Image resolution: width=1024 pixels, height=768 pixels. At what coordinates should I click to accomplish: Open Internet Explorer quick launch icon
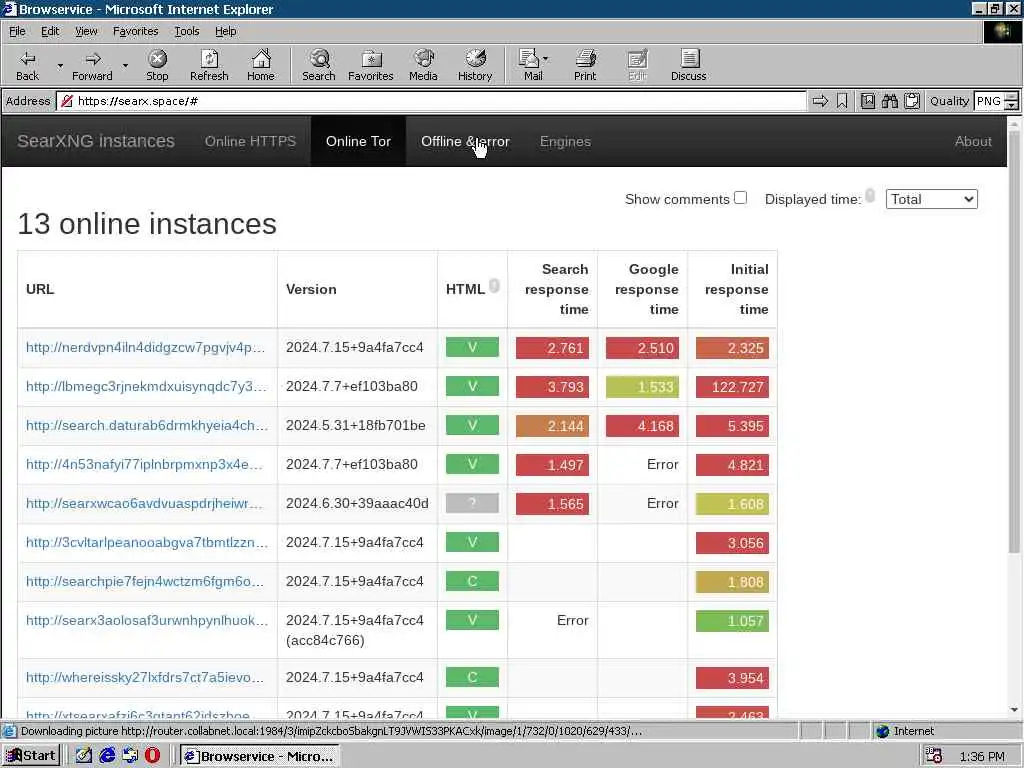(107, 756)
